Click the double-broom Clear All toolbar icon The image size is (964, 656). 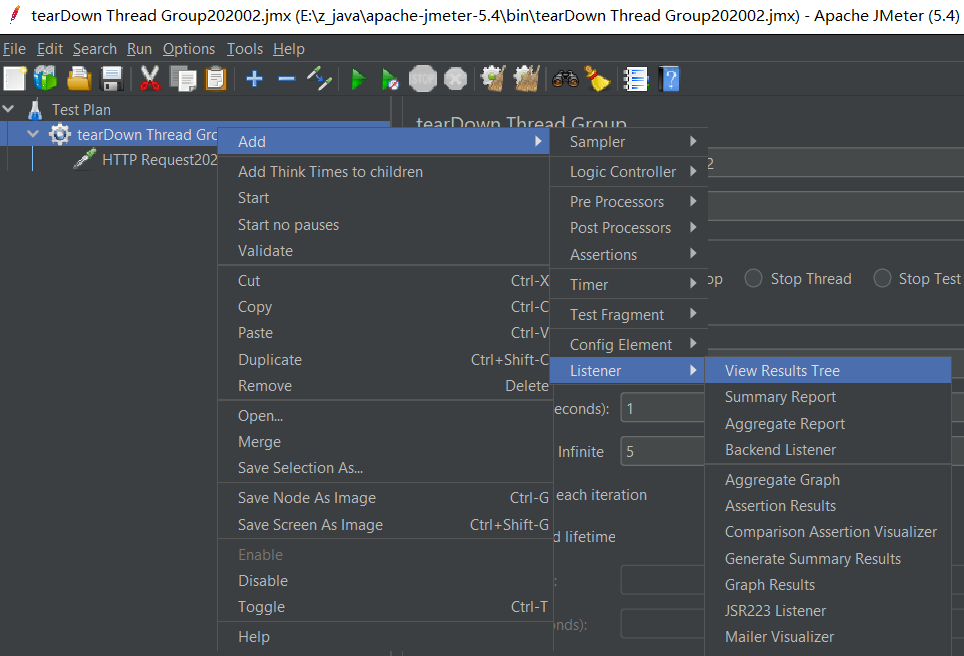coord(526,79)
